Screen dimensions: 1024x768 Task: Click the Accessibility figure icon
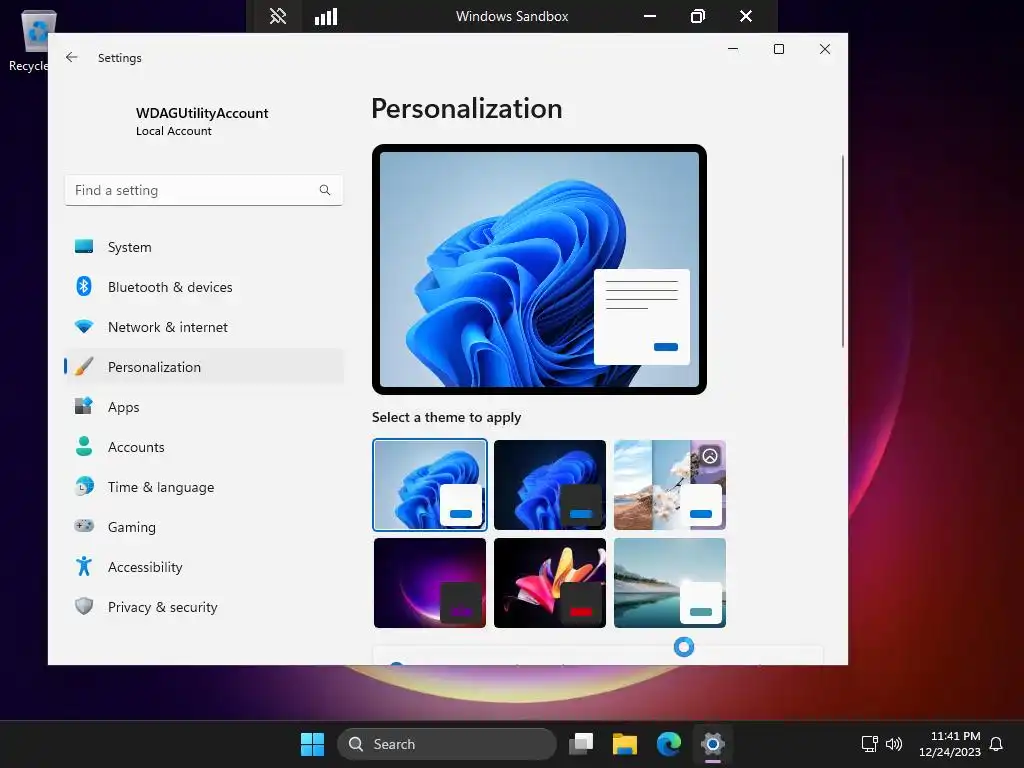pos(84,566)
